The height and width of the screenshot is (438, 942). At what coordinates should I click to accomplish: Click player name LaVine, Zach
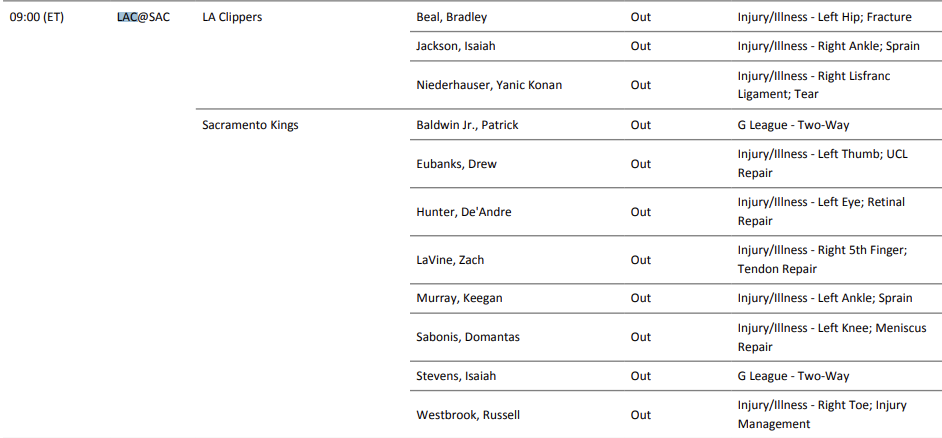(x=450, y=260)
